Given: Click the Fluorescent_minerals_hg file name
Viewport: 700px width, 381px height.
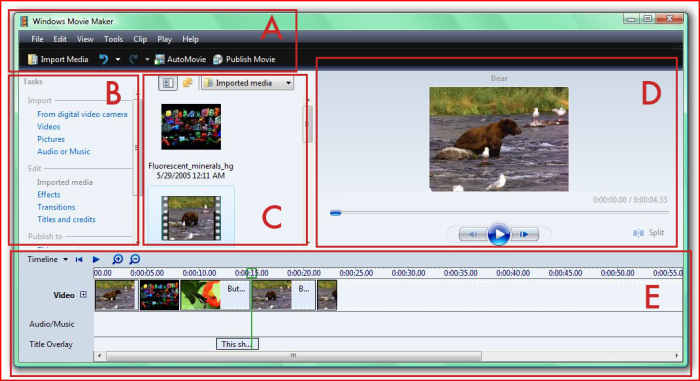Looking at the screenshot, I should pos(191,166).
